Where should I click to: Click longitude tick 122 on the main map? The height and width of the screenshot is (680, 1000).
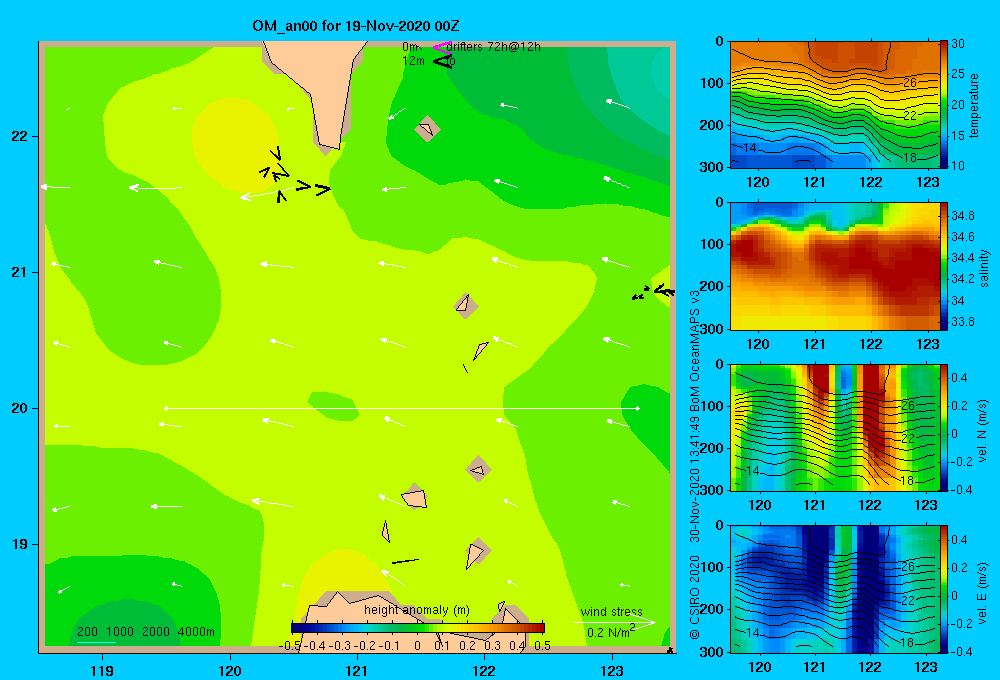pos(484,670)
